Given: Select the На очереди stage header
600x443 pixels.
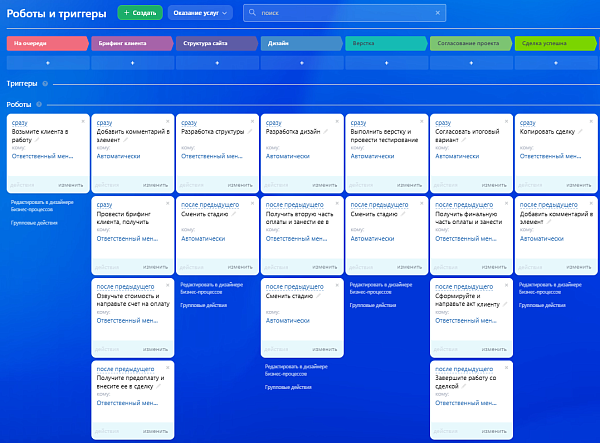Looking at the screenshot, I should (x=47, y=43).
